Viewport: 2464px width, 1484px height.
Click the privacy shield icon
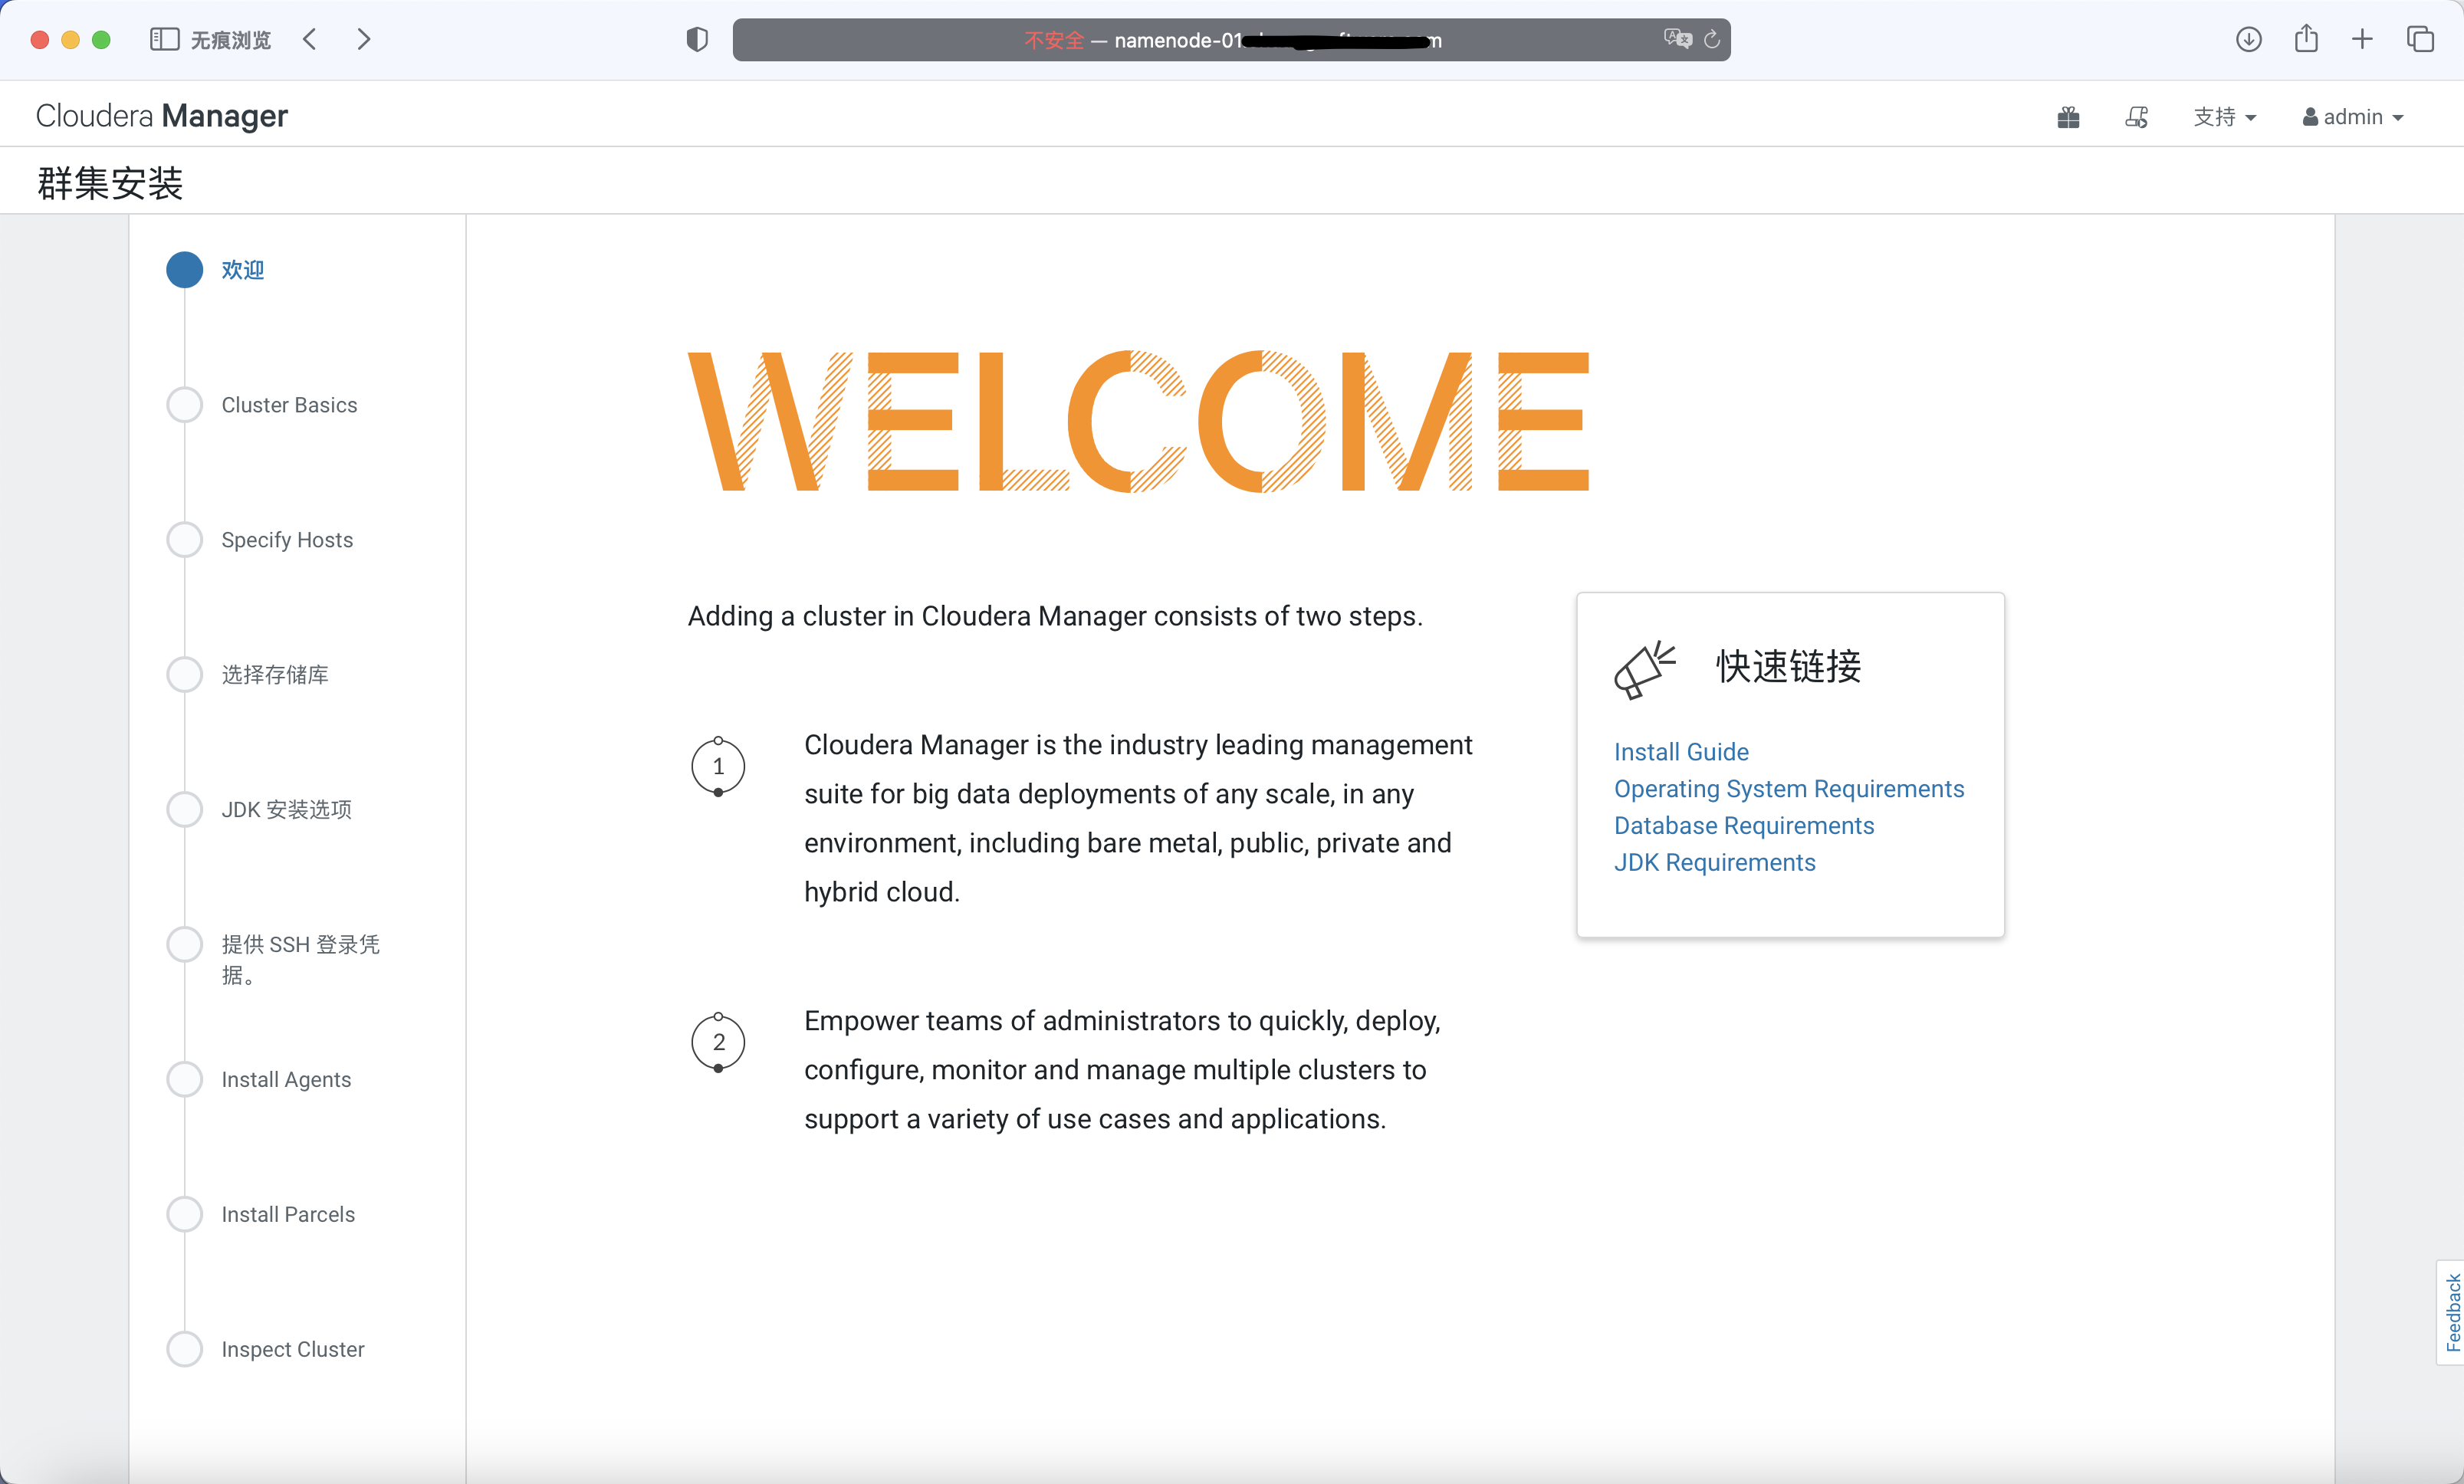[697, 40]
